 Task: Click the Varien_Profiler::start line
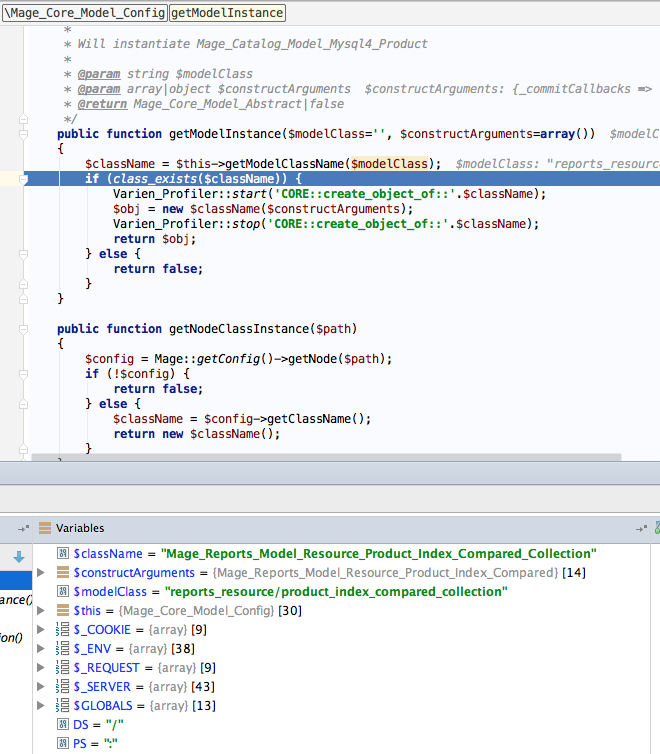329,194
